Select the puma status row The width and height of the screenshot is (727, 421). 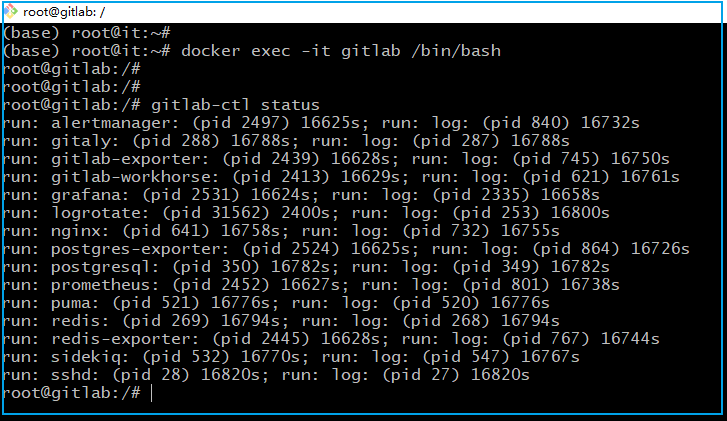[276, 303]
